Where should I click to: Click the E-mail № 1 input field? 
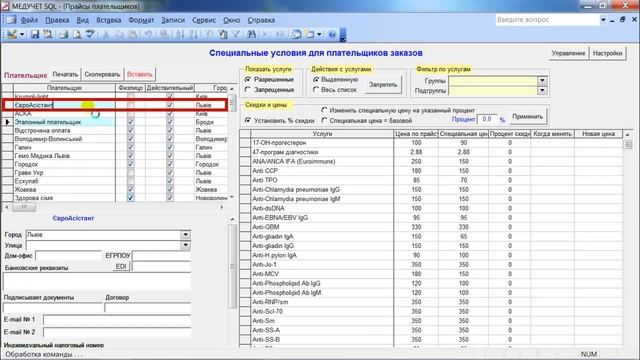point(117,320)
